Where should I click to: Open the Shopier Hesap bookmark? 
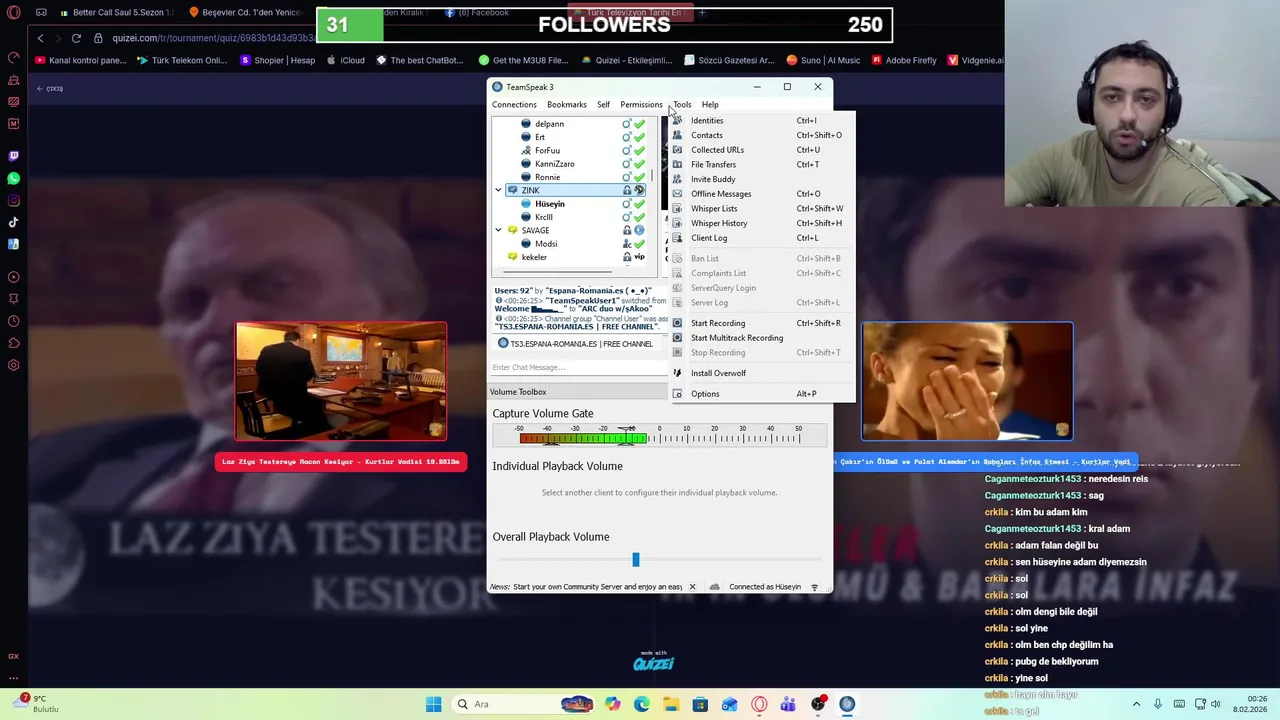(x=277, y=60)
